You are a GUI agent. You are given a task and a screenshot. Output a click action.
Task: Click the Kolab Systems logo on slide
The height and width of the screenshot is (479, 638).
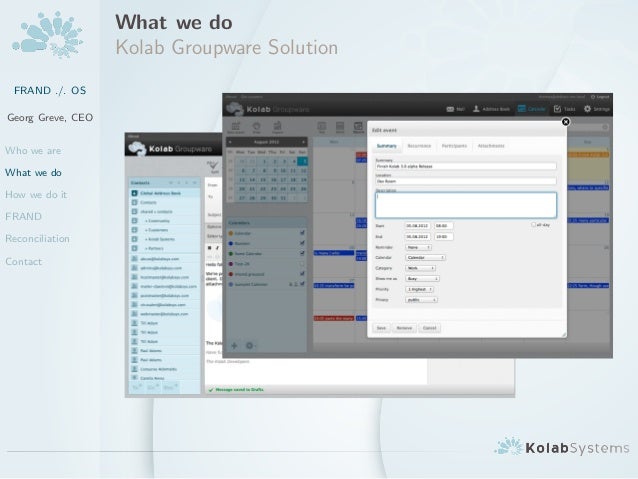(562, 447)
